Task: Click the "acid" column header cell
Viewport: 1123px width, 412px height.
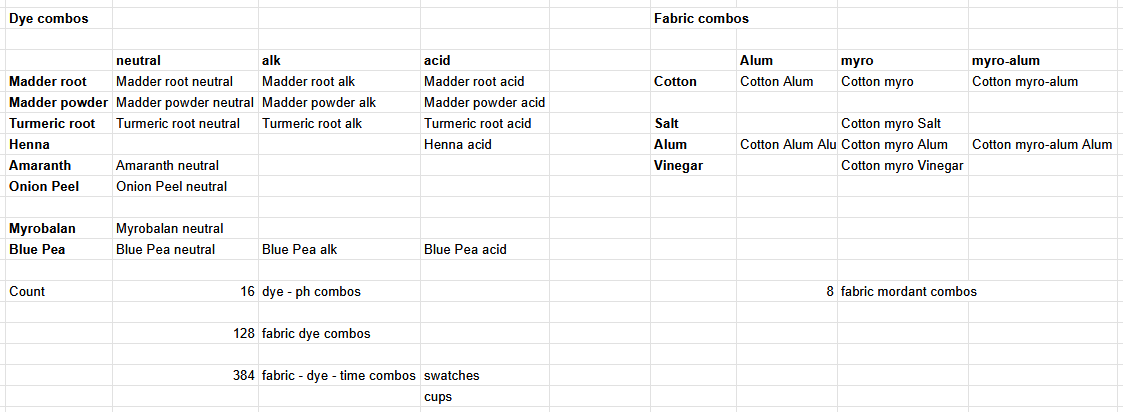Action: point(437,61)
